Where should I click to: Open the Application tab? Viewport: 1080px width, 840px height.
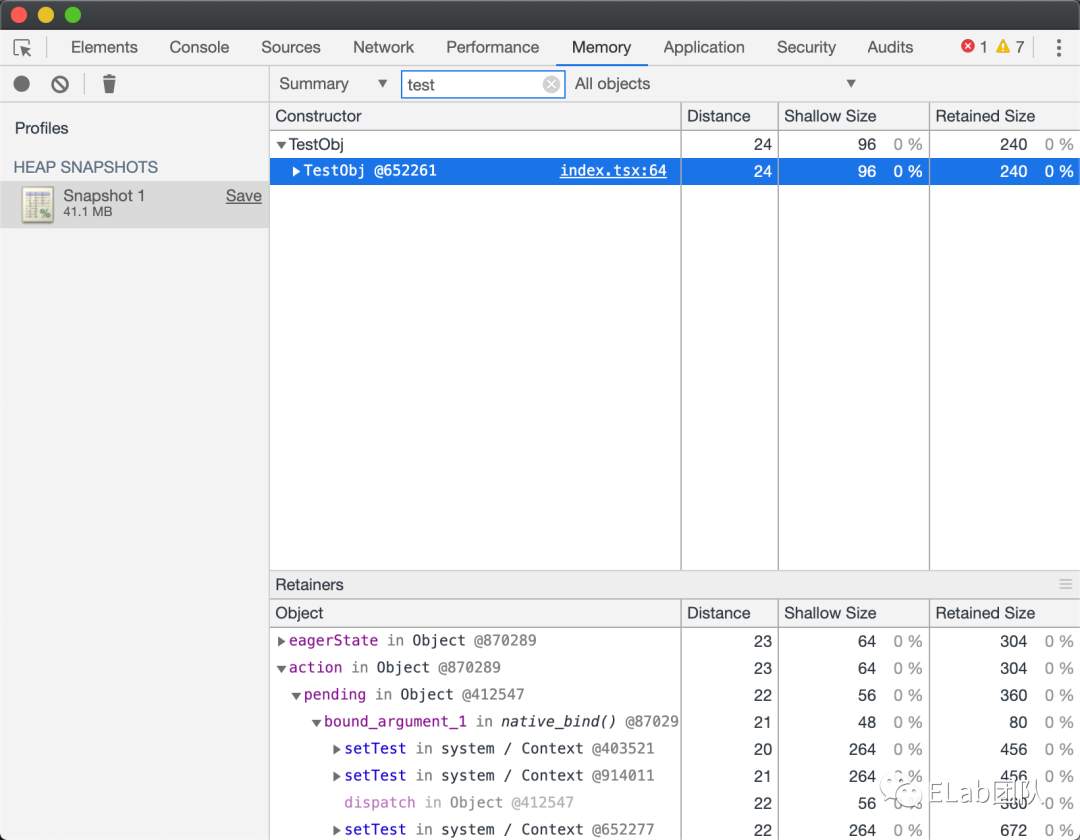(704, 48)
